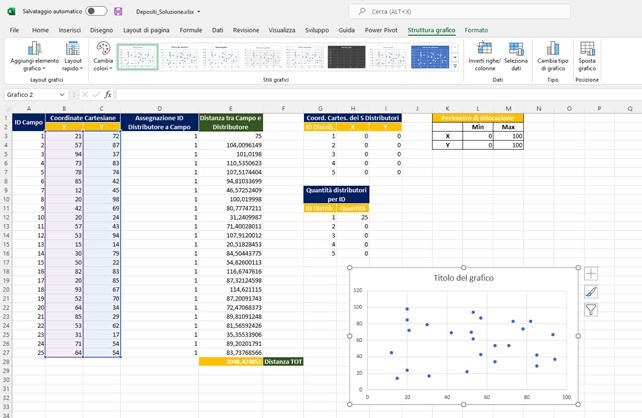This screenshot has height=418, width=642.
Task: Click the Cerca search box
Action: click(x=459, y=11)
